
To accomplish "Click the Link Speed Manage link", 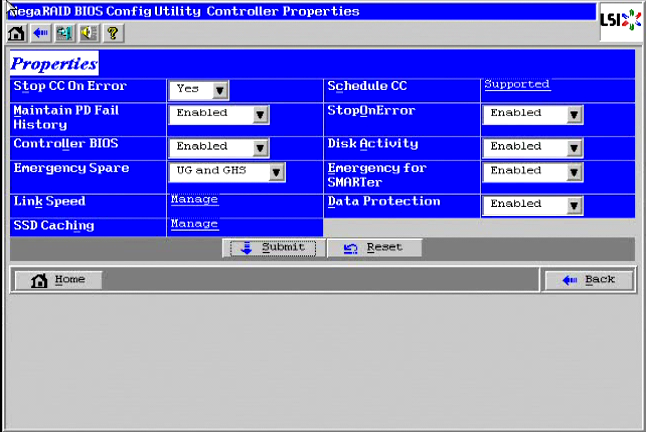I will point(194,200).
